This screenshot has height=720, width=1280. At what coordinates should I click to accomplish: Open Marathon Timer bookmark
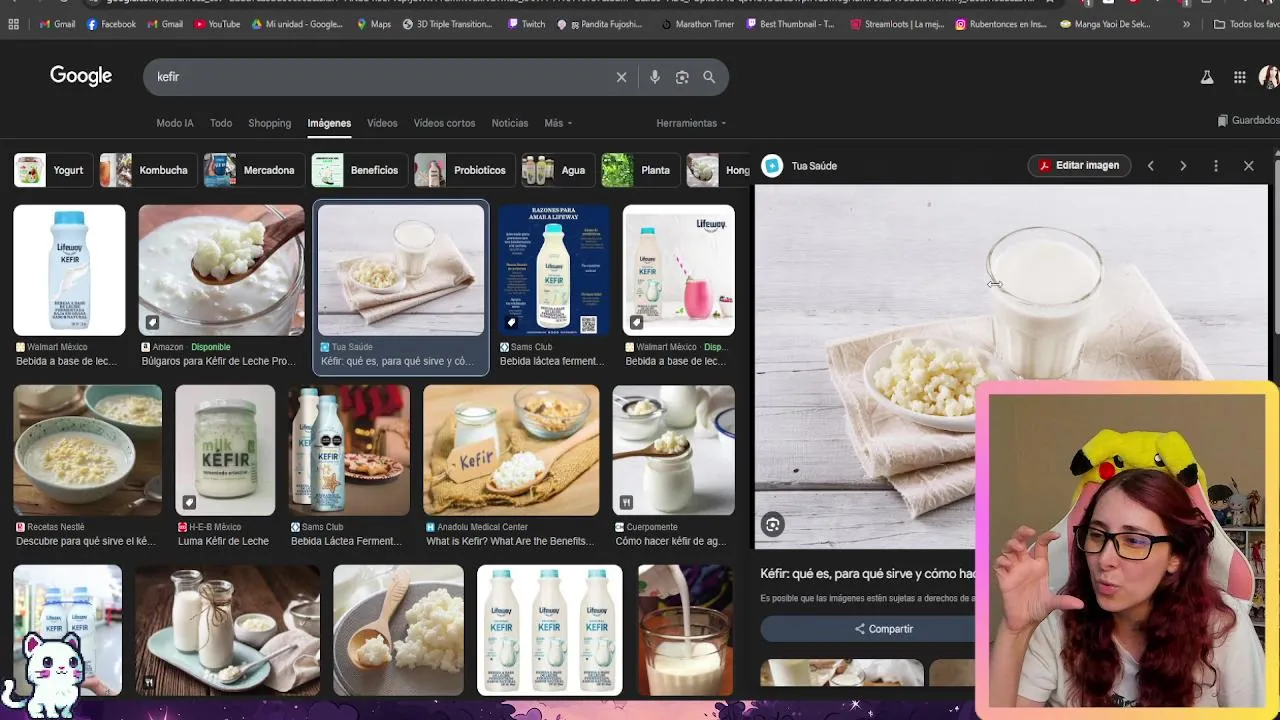(697, 24)
